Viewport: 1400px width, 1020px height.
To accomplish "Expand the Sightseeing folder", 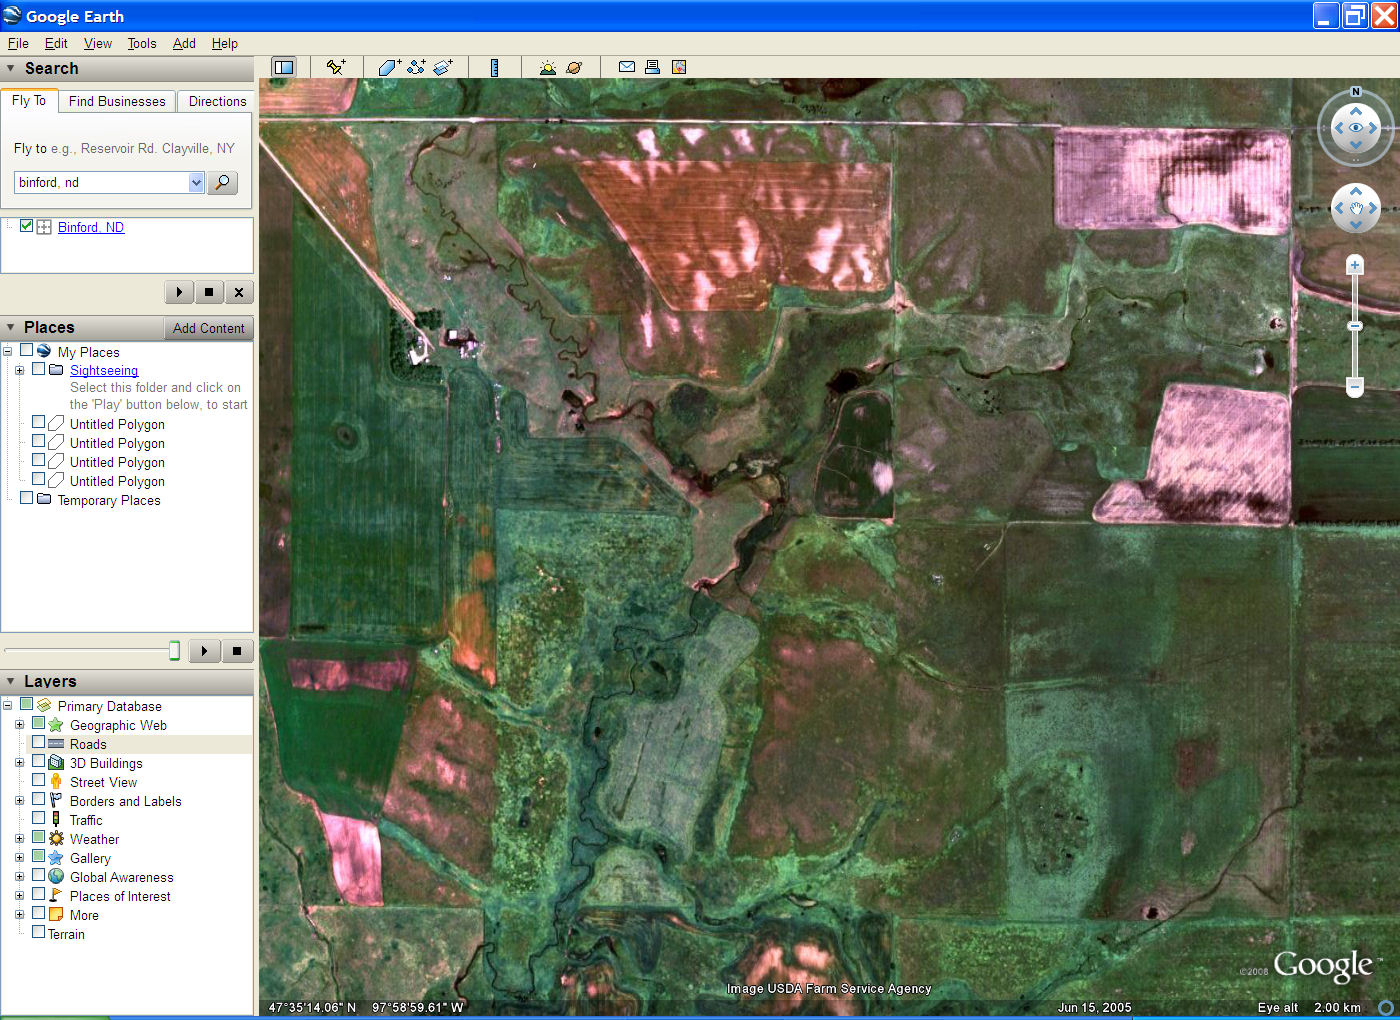I will [x=19, y=370].
